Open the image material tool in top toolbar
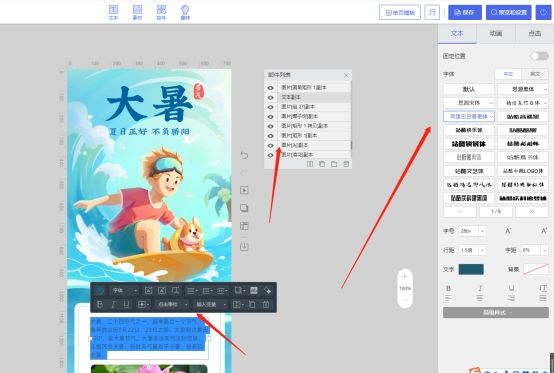Viewport: 554px width, 373px height. (137, 12)
